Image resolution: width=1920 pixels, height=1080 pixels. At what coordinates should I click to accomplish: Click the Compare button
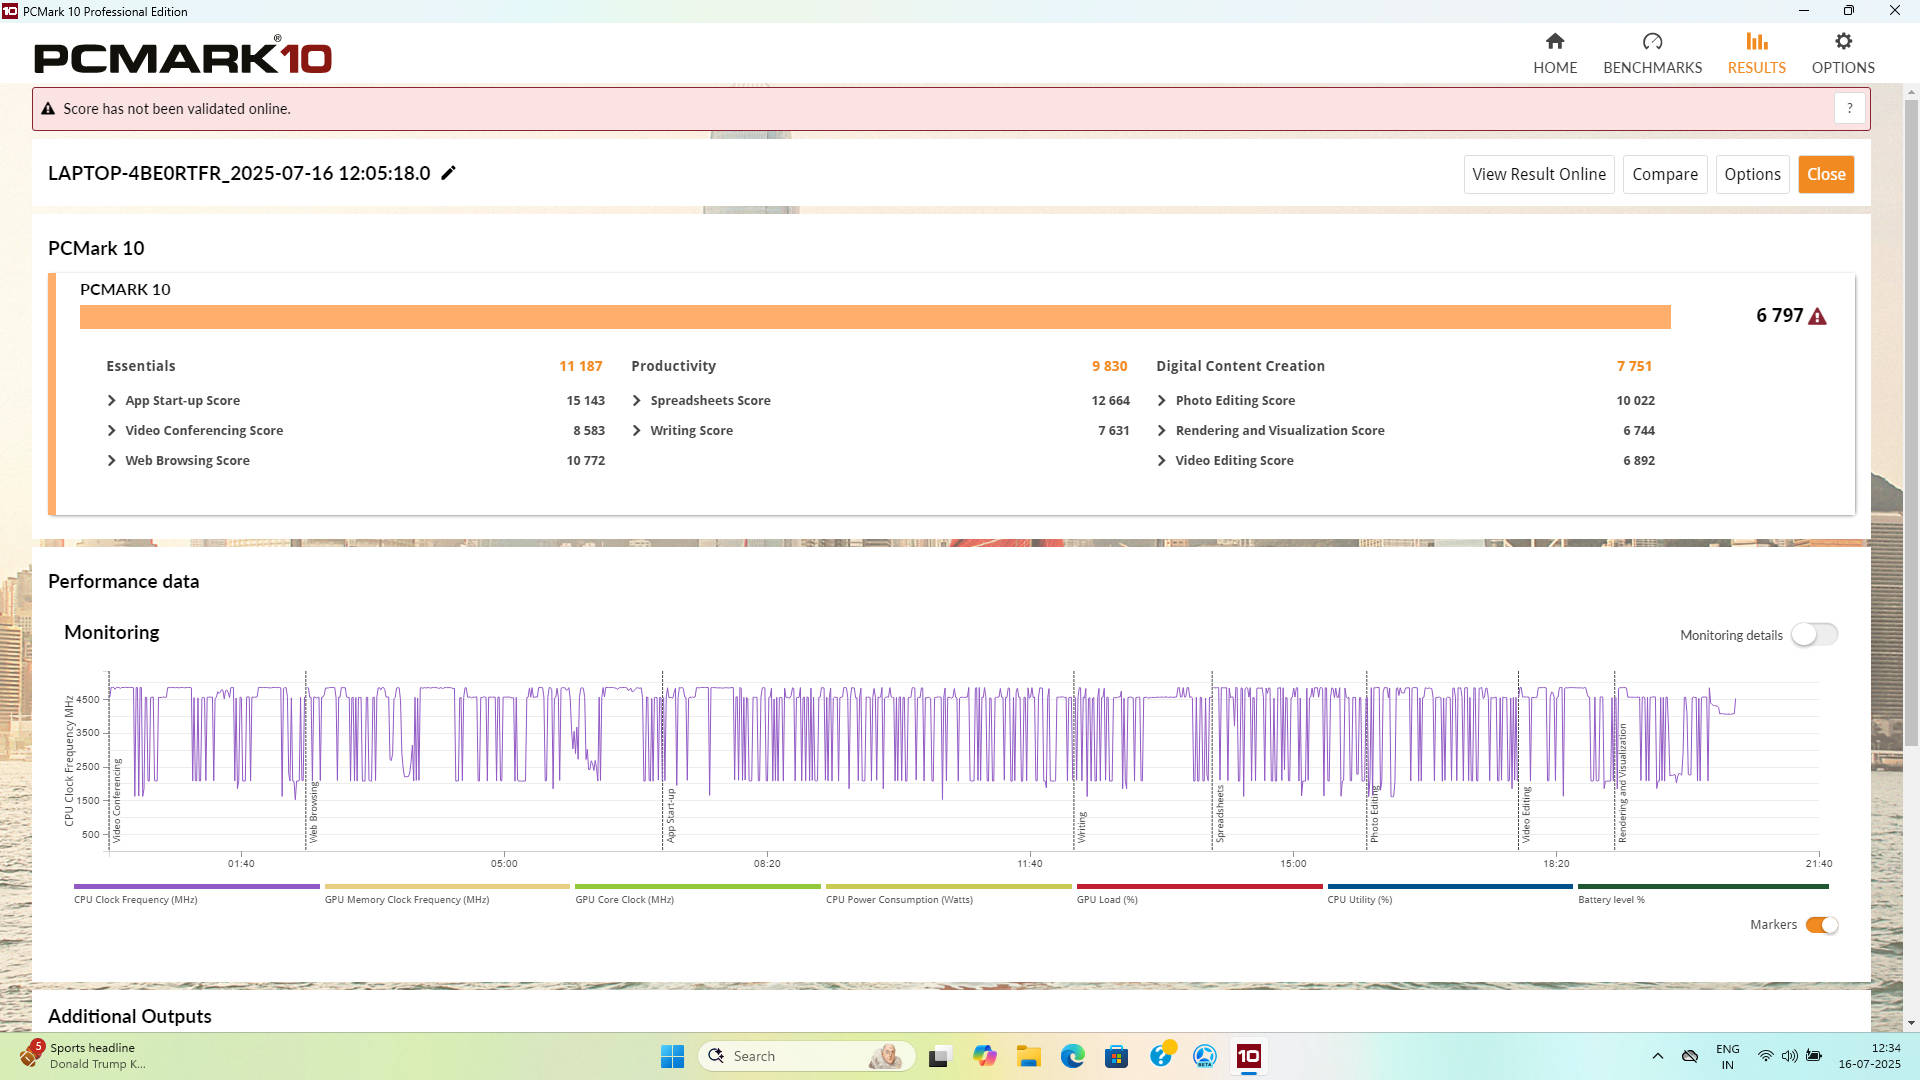pos(1664,175)
